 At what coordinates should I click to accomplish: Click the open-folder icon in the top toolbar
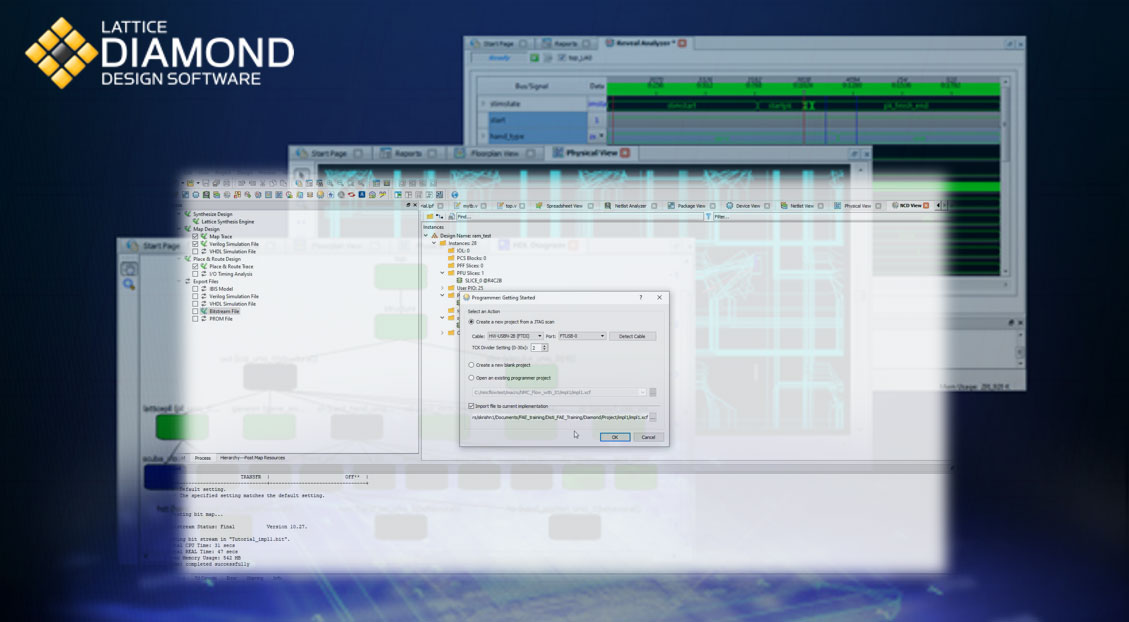pos(190,184)
